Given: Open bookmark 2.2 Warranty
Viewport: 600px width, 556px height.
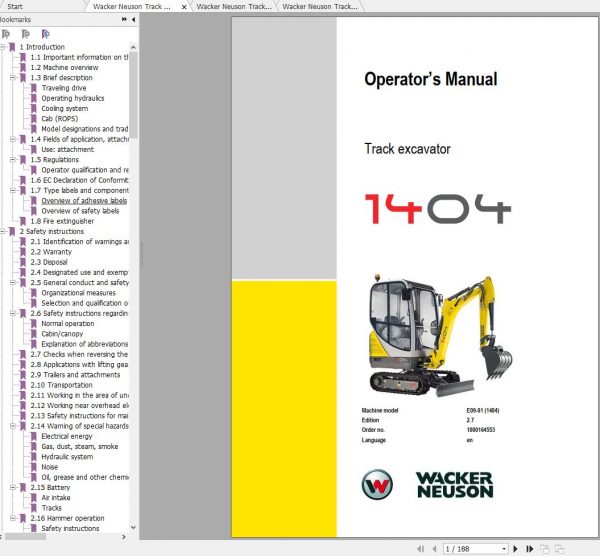Looking at the screenshot, I should (x=51, y=252).
